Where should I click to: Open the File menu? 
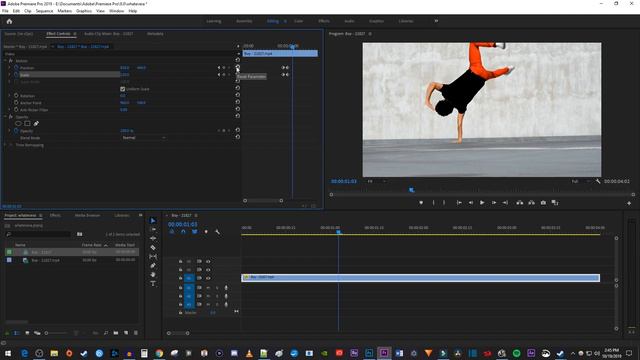click(5, 11)
